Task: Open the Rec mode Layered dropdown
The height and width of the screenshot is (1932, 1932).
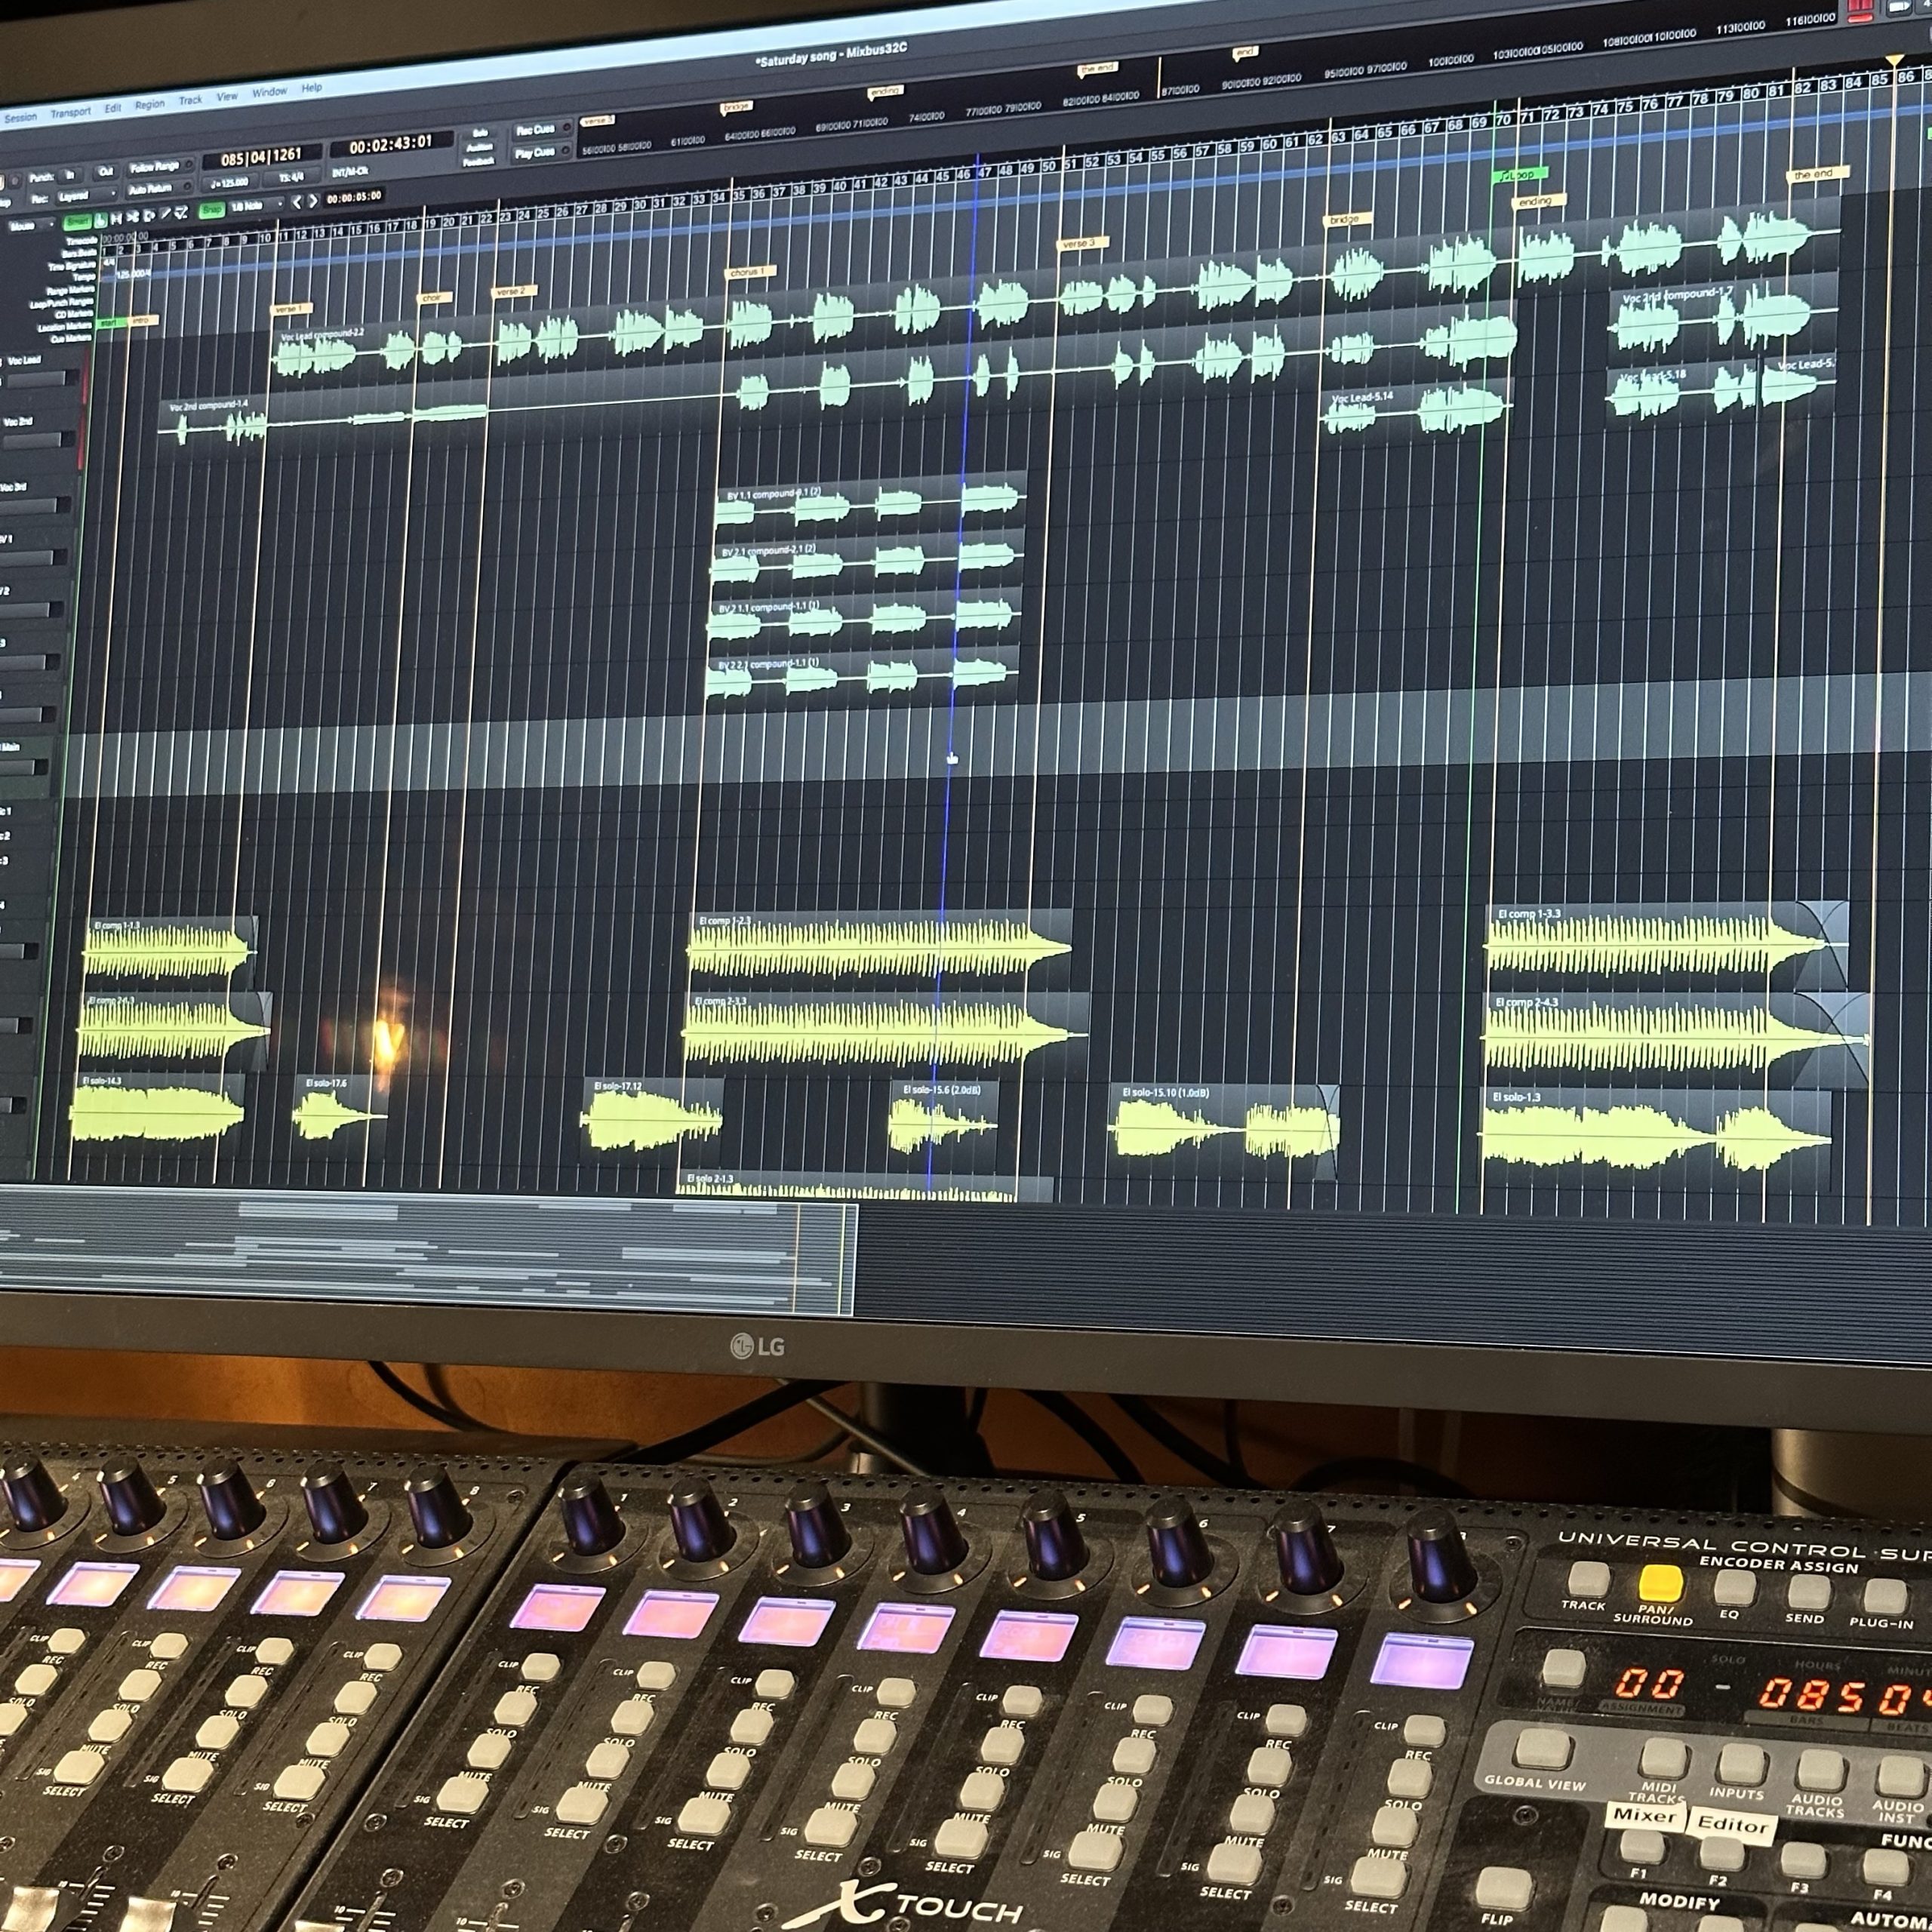Action: (x=87, y=196)
